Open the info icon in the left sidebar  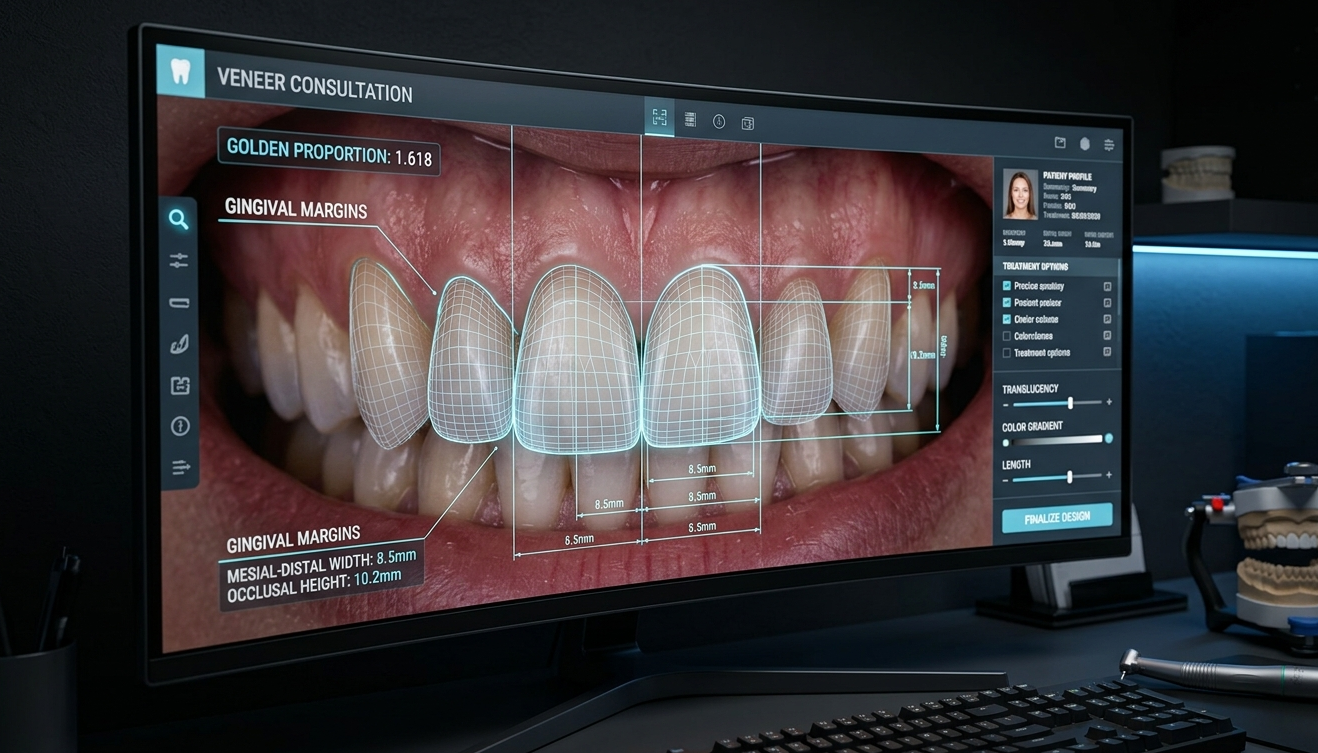coord(180,427)
